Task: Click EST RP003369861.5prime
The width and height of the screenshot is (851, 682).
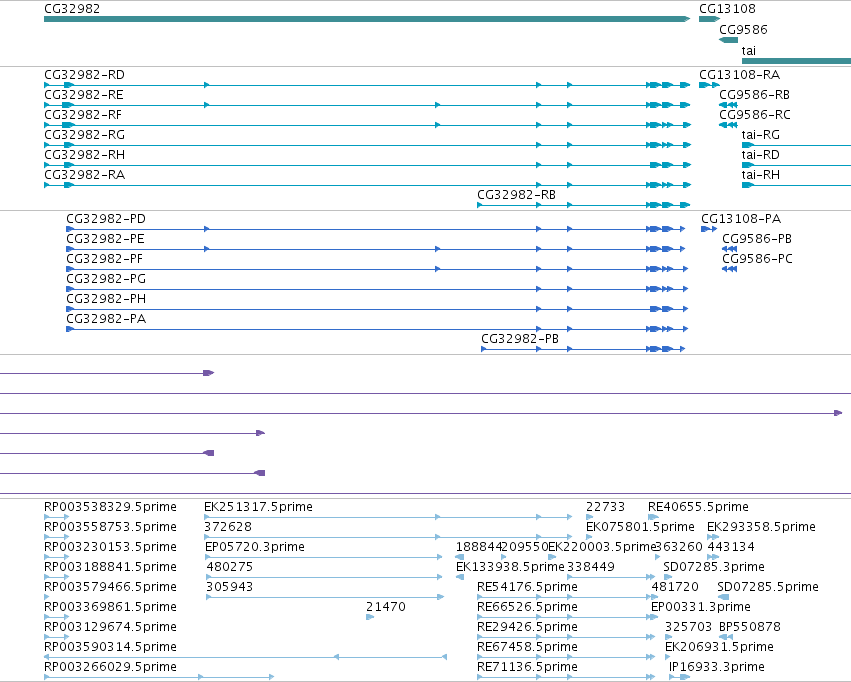Action: pyautogui.click(x=110, y=608)
